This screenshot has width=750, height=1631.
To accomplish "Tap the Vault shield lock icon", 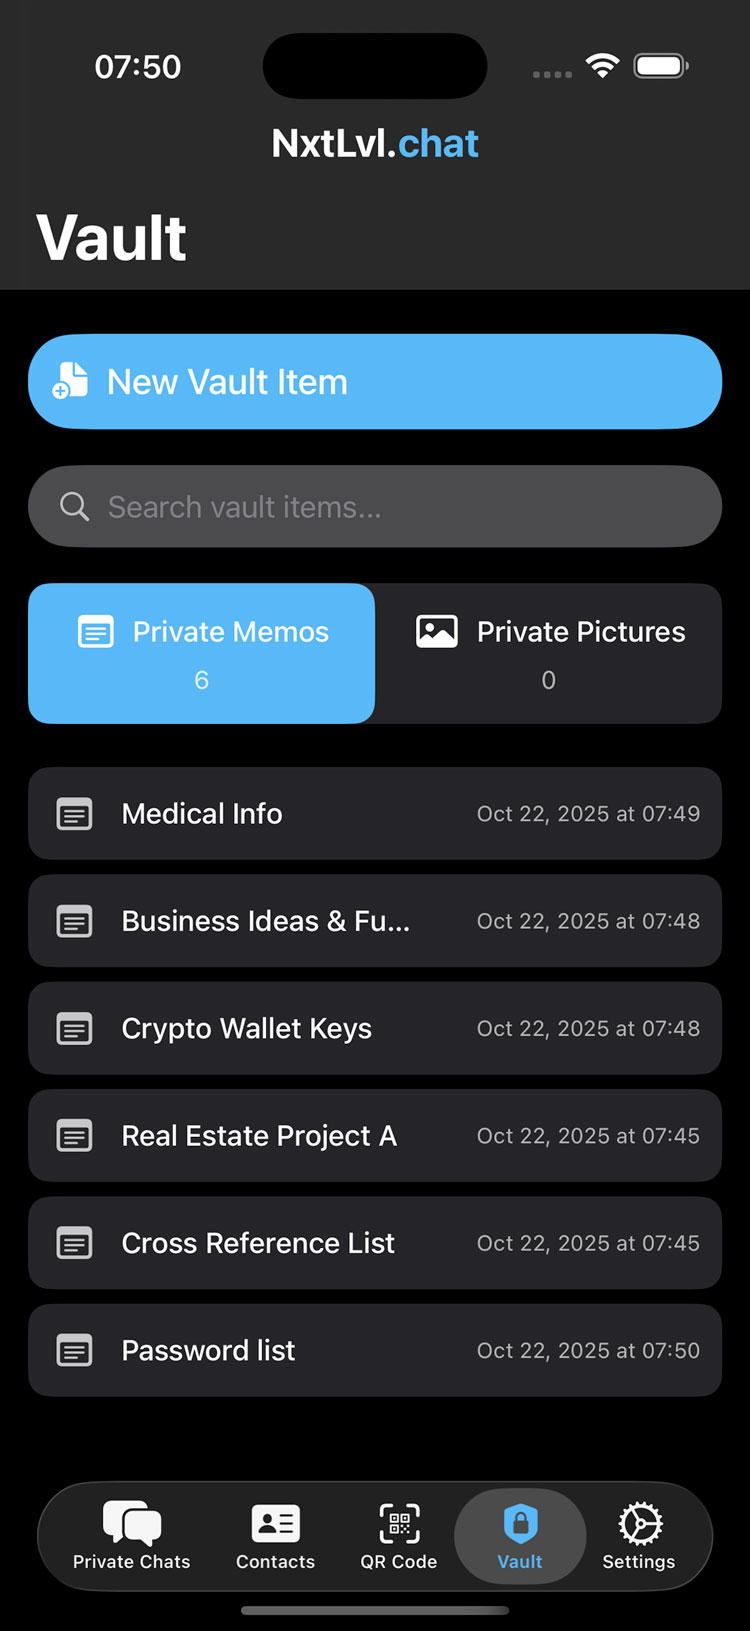I will [520, 1523].
